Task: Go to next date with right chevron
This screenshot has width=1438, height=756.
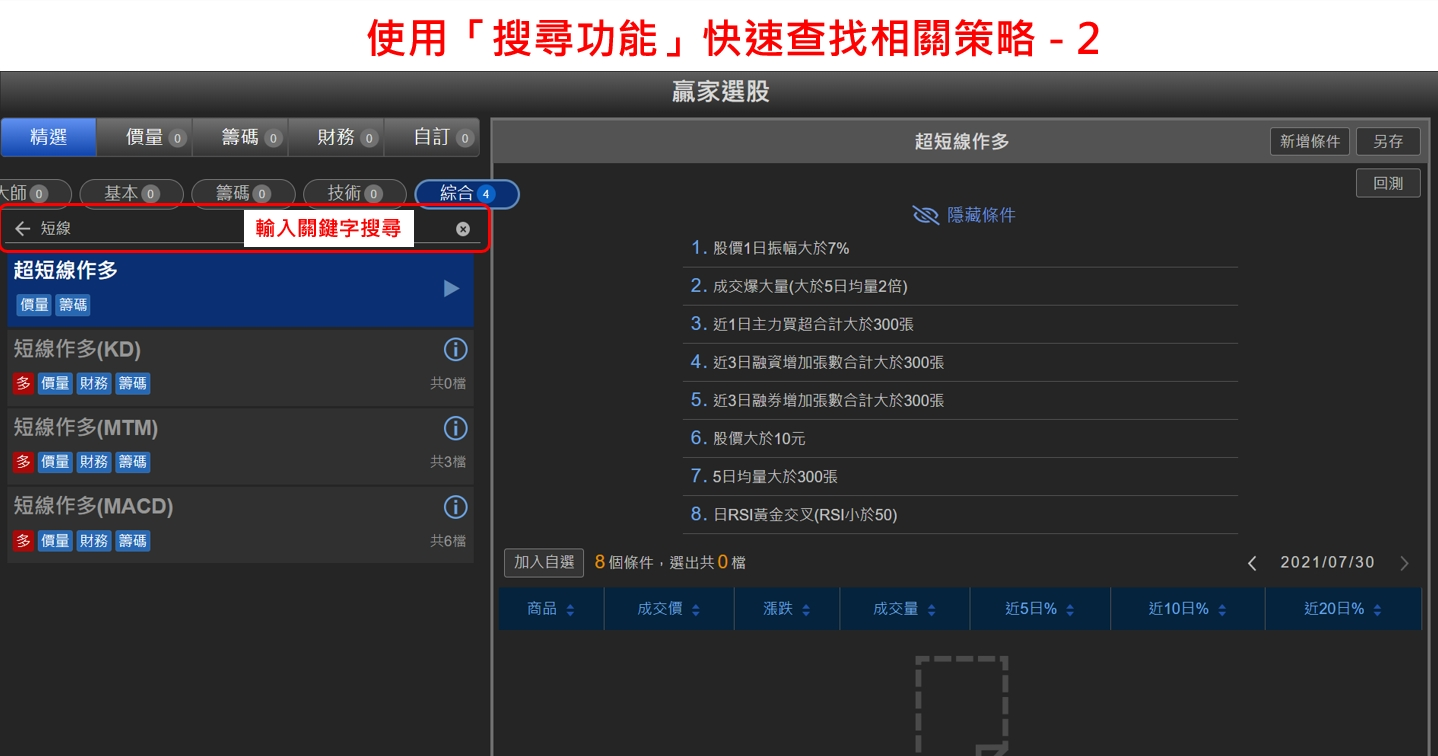Action: (1404, 563)
